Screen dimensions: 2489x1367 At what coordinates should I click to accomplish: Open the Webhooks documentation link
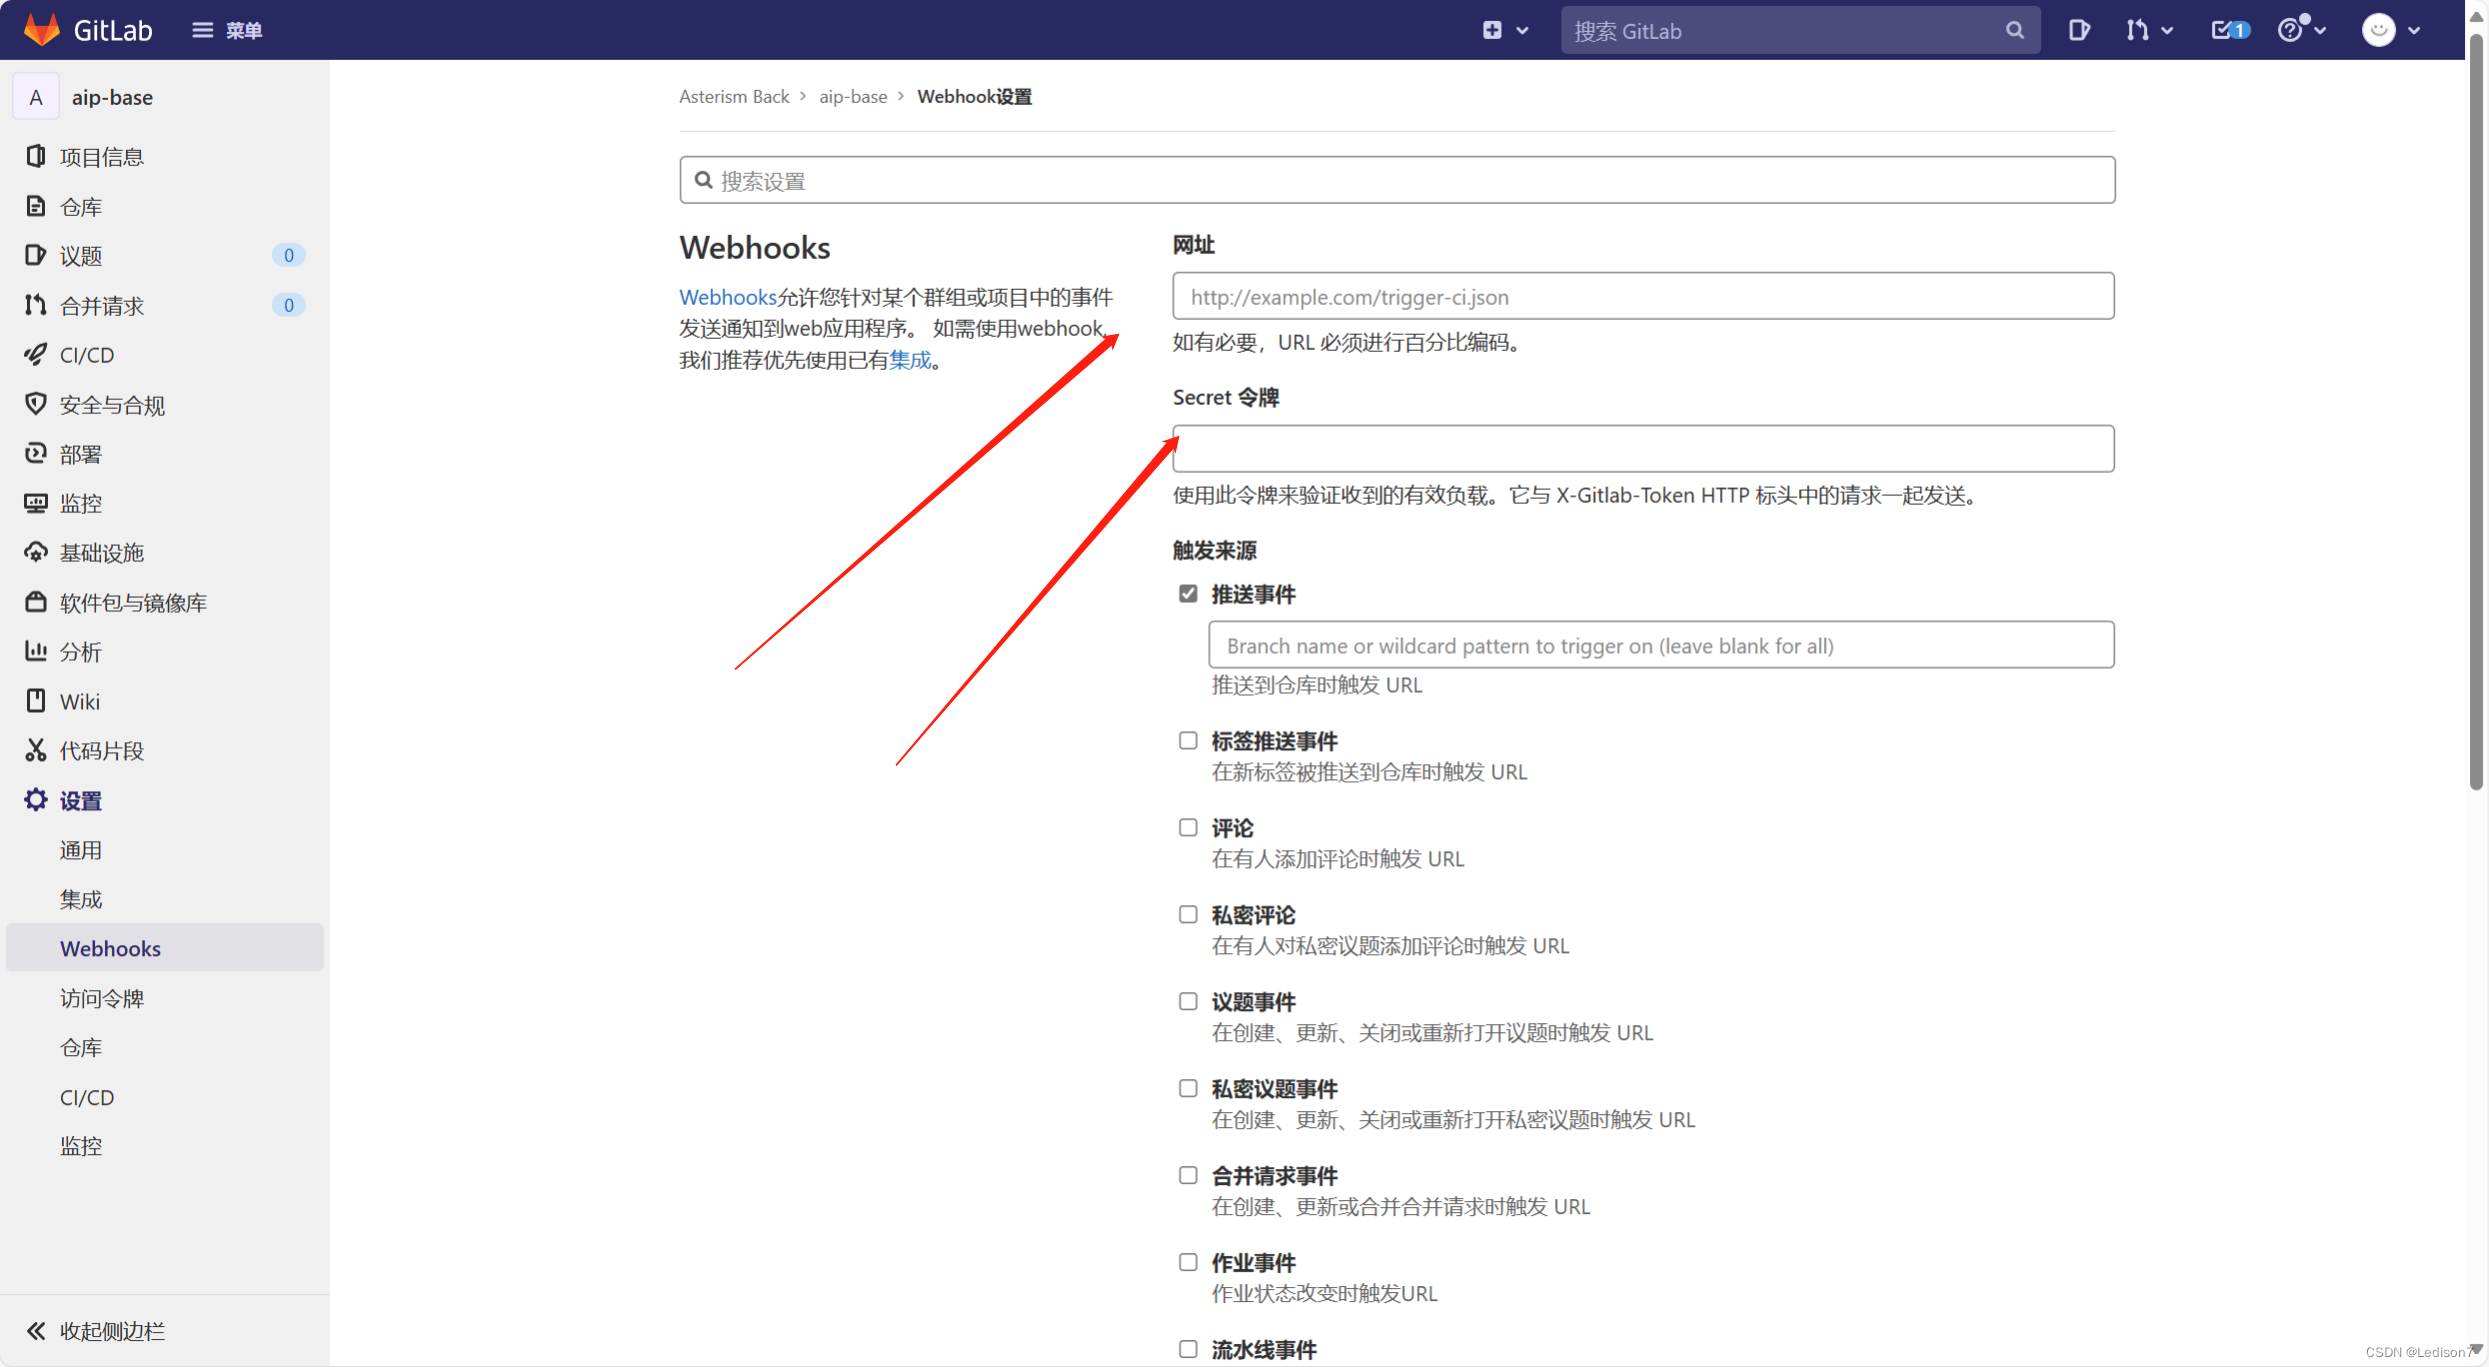click(x=727, y=297)
